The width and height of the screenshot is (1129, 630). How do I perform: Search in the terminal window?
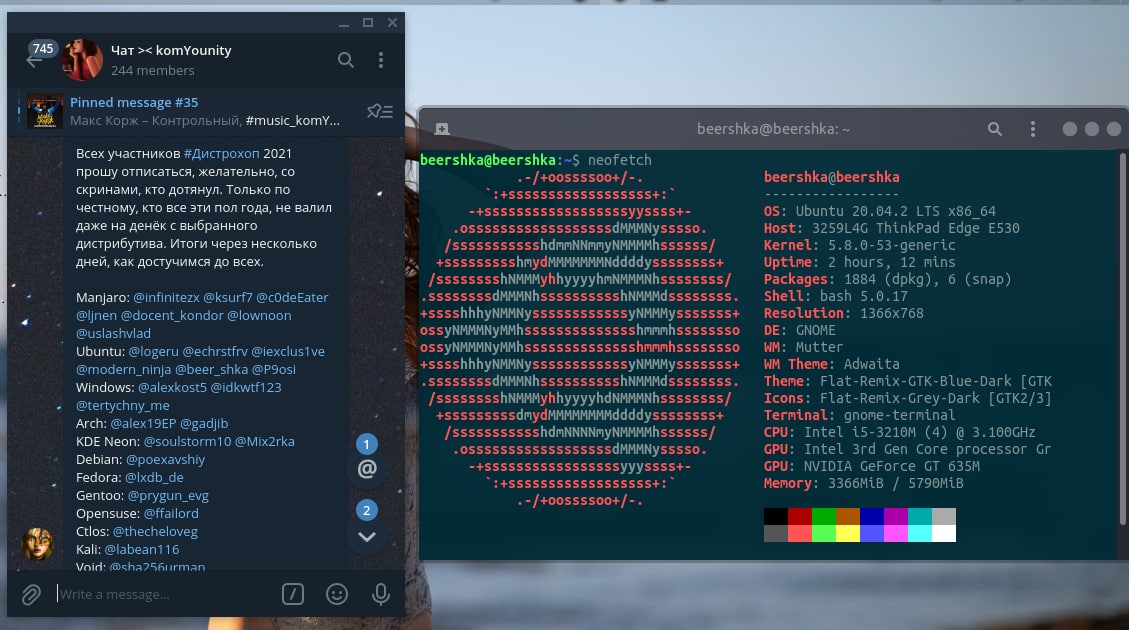pyautogui.click(x=994, y=129)
